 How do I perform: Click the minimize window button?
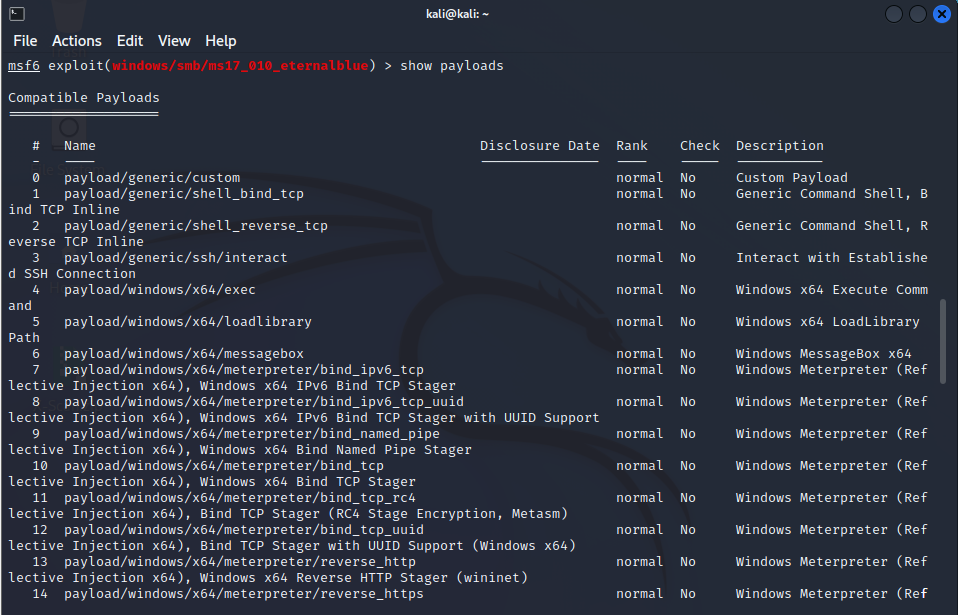[894, 13]
